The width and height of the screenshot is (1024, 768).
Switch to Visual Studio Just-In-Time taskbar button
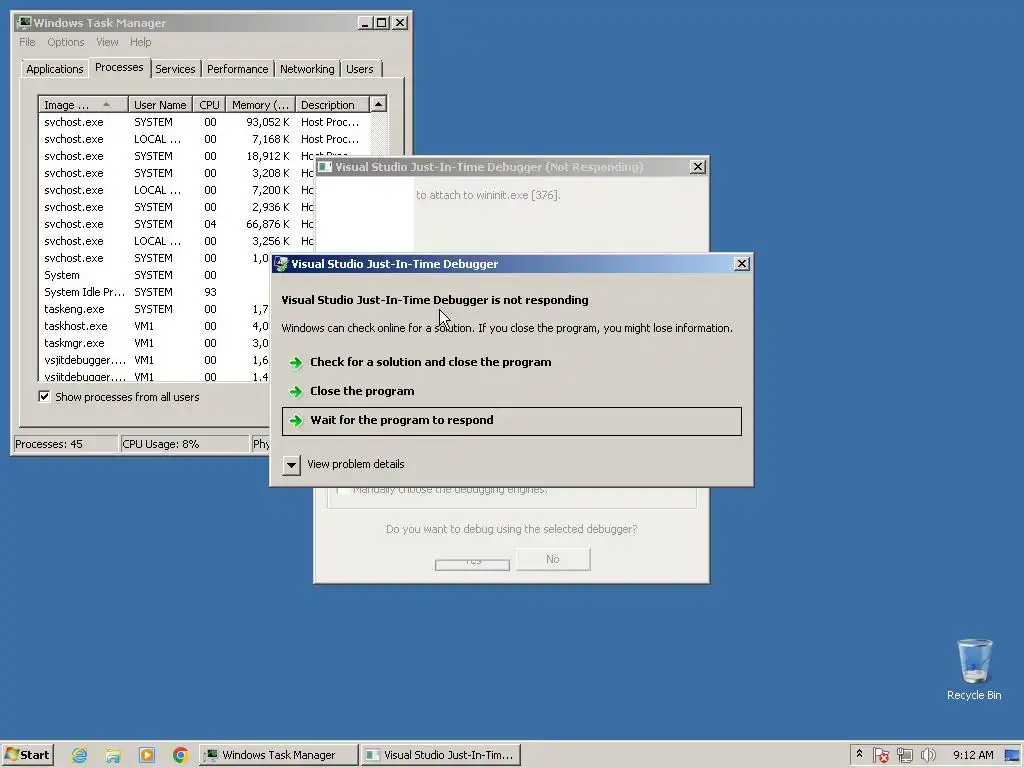pyautogui.click(x=441, y=755)
